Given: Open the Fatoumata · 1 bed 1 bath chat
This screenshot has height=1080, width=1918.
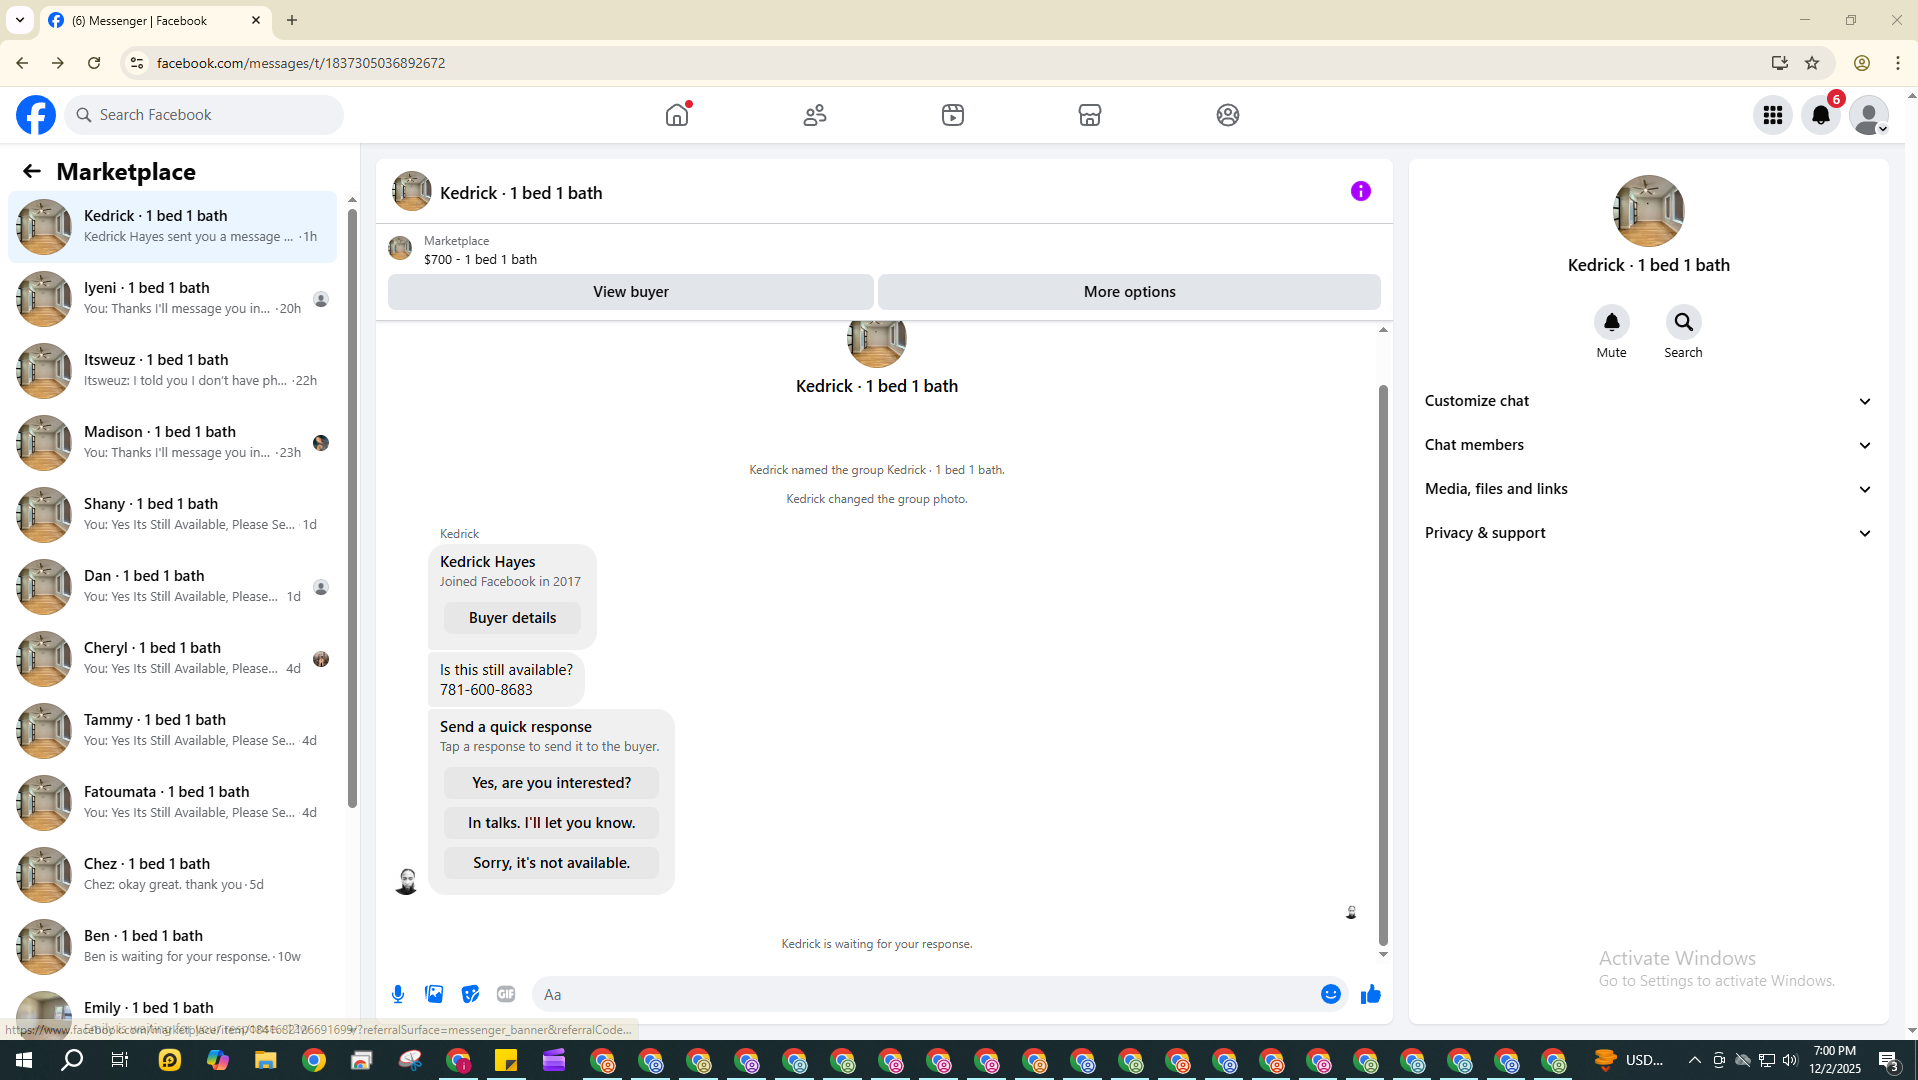Looking at the screenshot, I should pos(172,803).
